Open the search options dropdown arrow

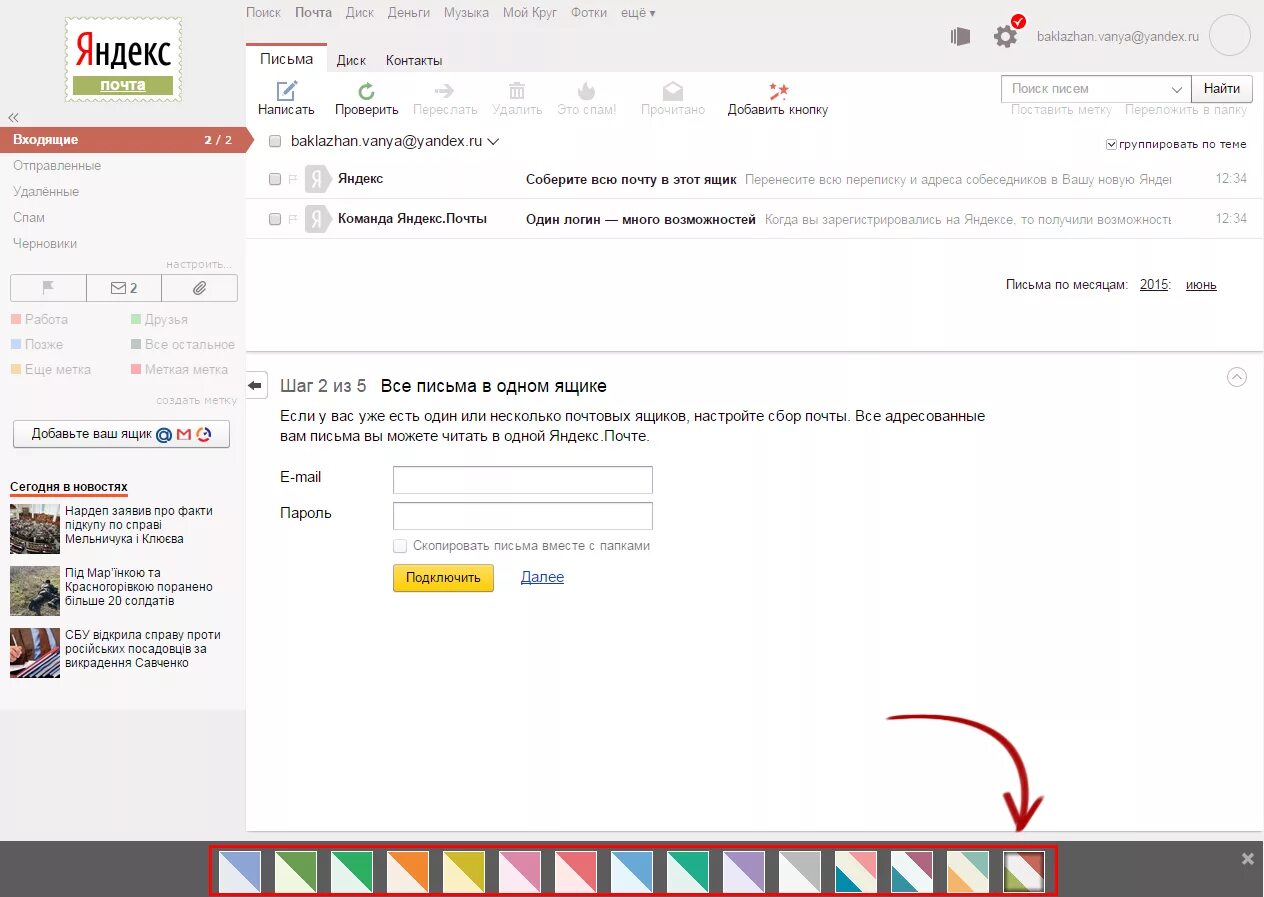1177,89
